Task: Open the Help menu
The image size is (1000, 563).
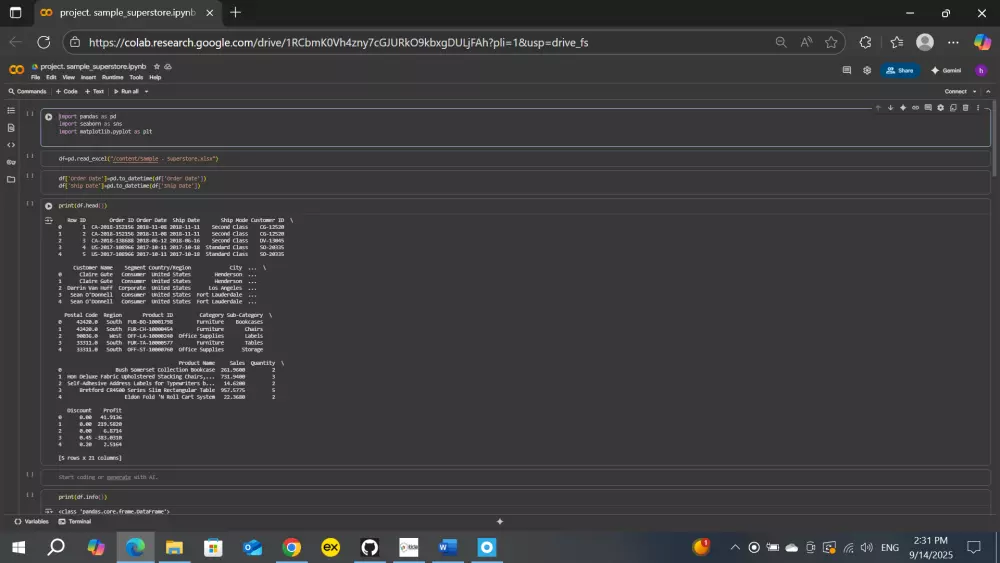Action: [x=155, y=78]
